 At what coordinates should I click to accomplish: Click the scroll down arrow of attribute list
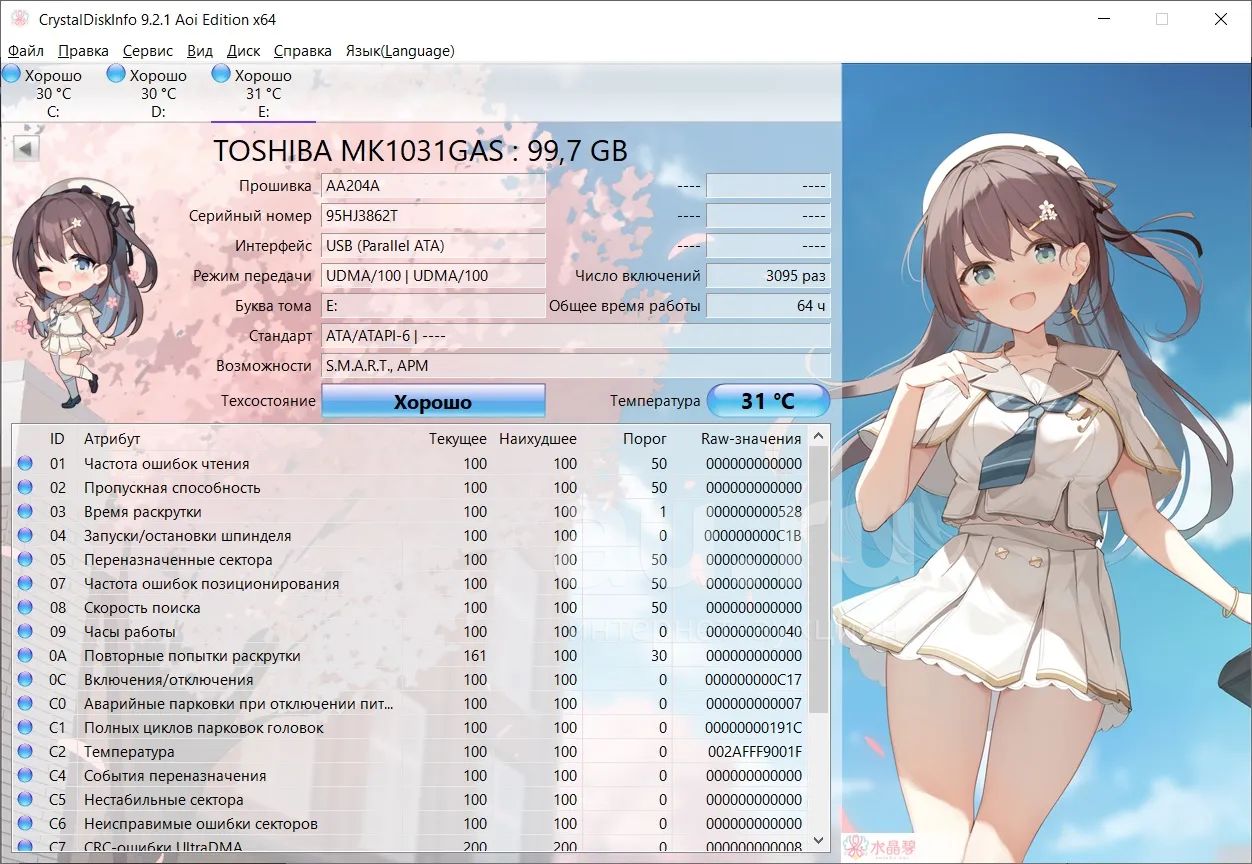[x=819, y=841]
